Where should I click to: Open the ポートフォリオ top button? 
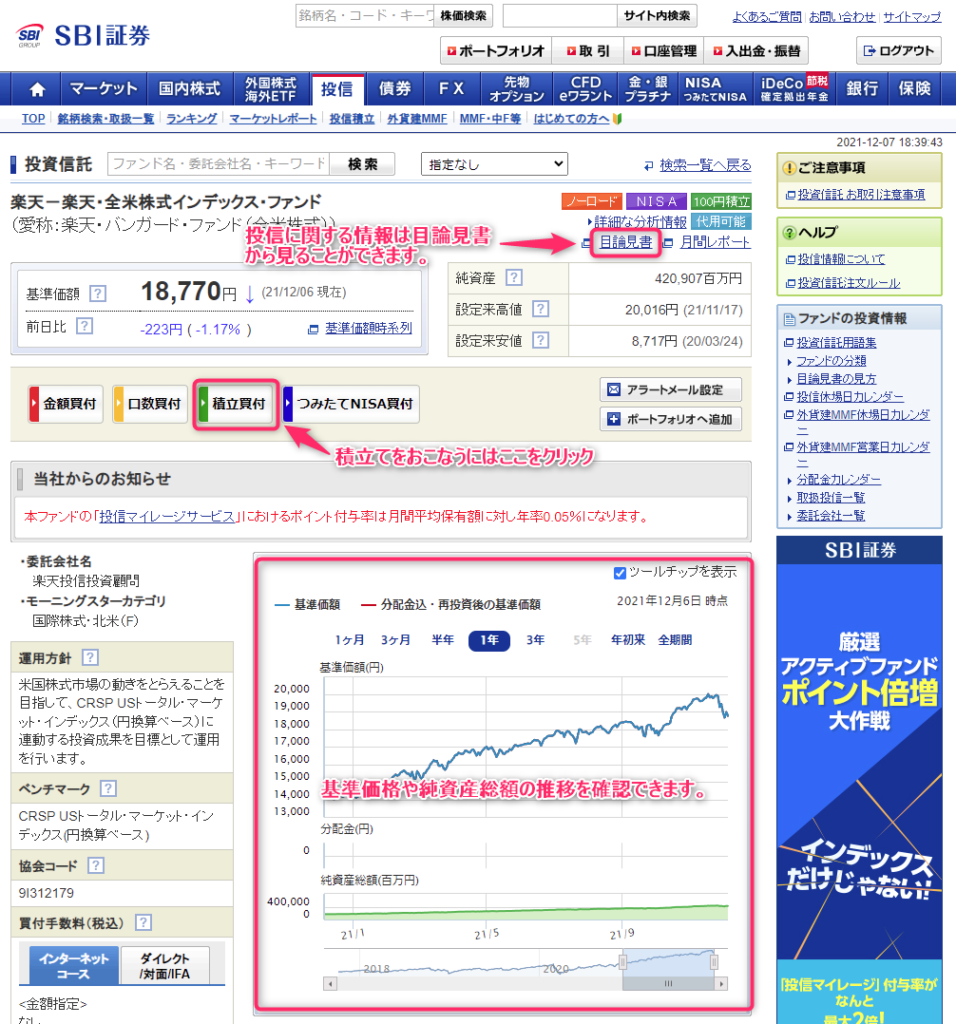tap(496, 51)
